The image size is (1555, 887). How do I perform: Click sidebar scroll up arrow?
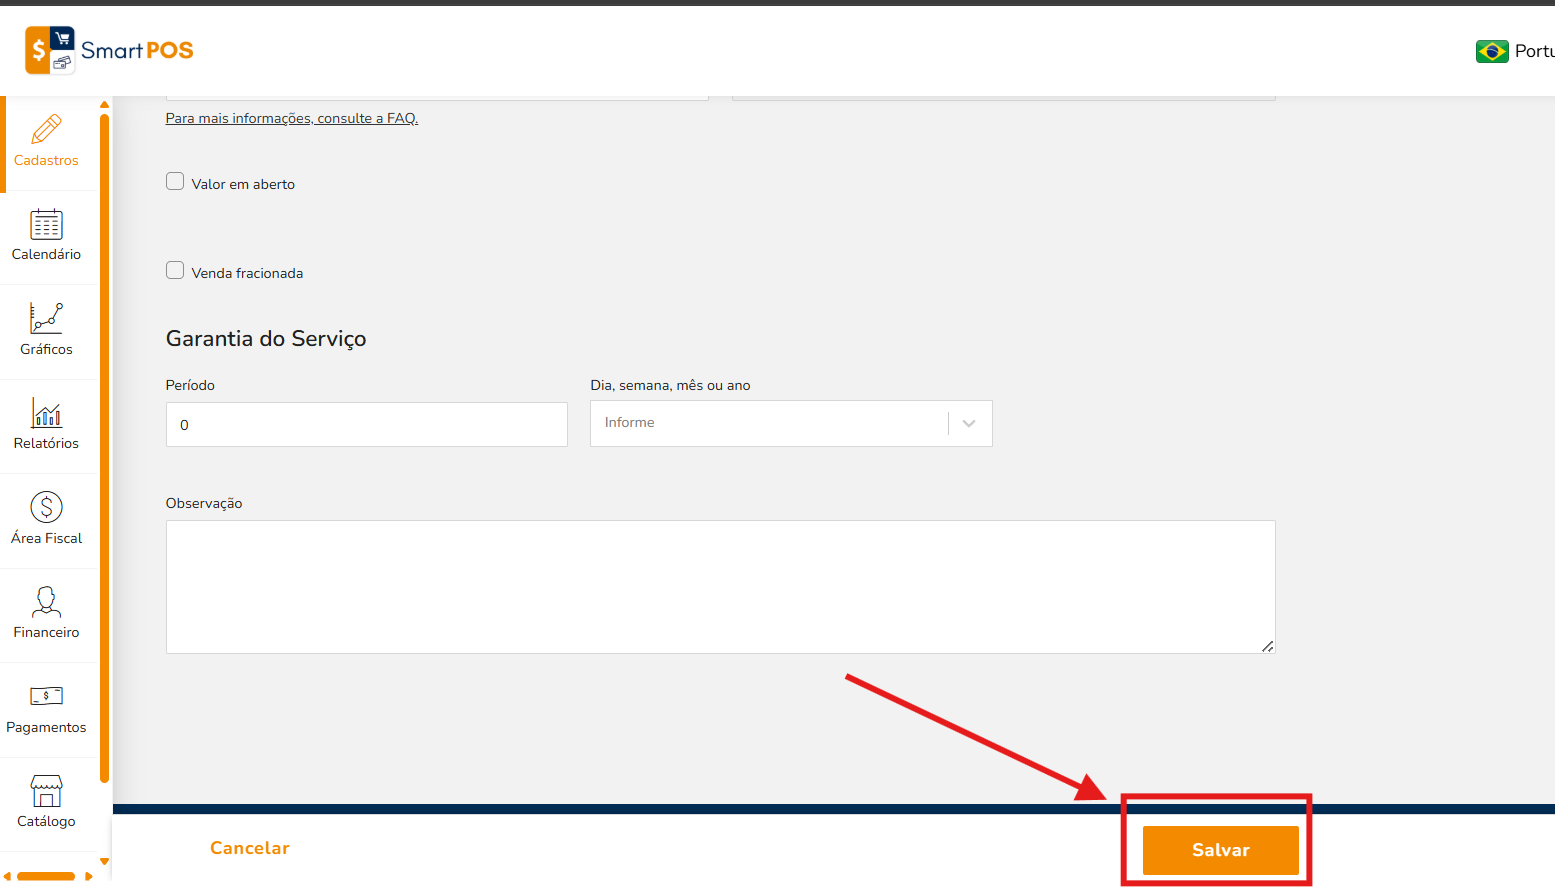pos(104,105)
